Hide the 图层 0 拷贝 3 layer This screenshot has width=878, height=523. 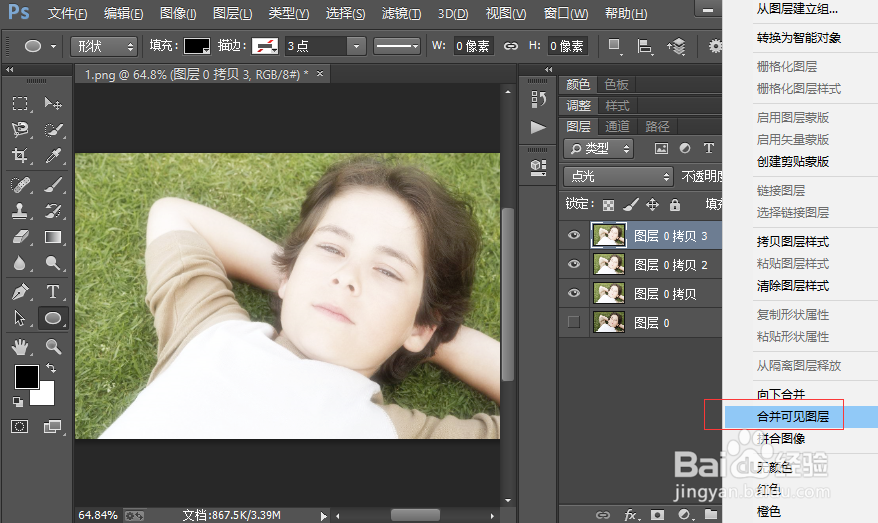(573, 236)
